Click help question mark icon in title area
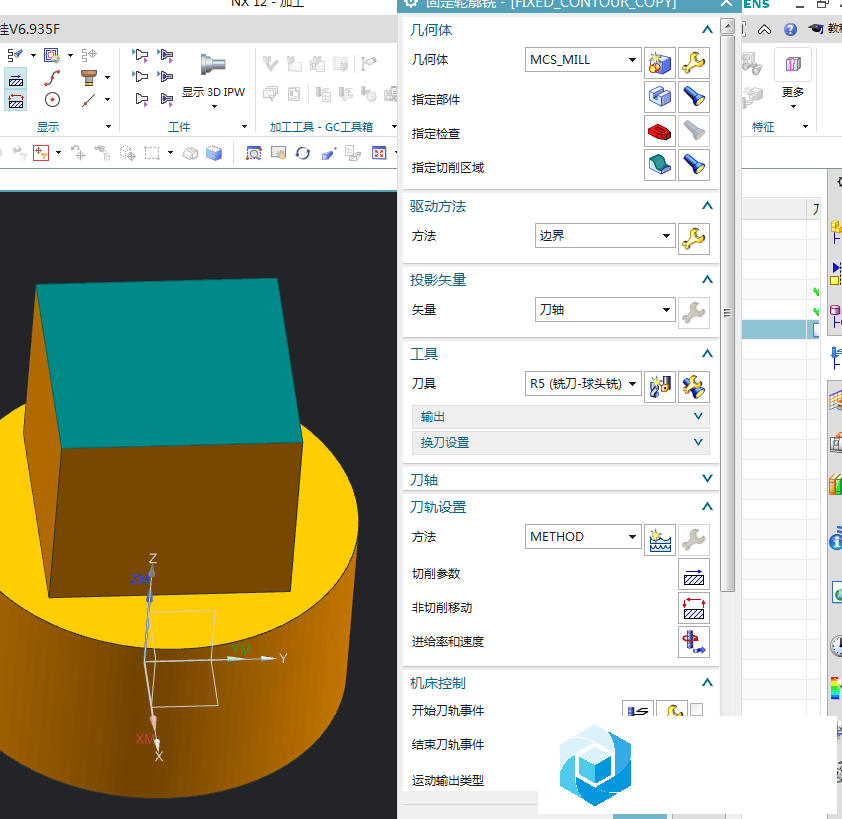Image resolution: width=842 pixels, height=819 pixels. tap(790, 30)
